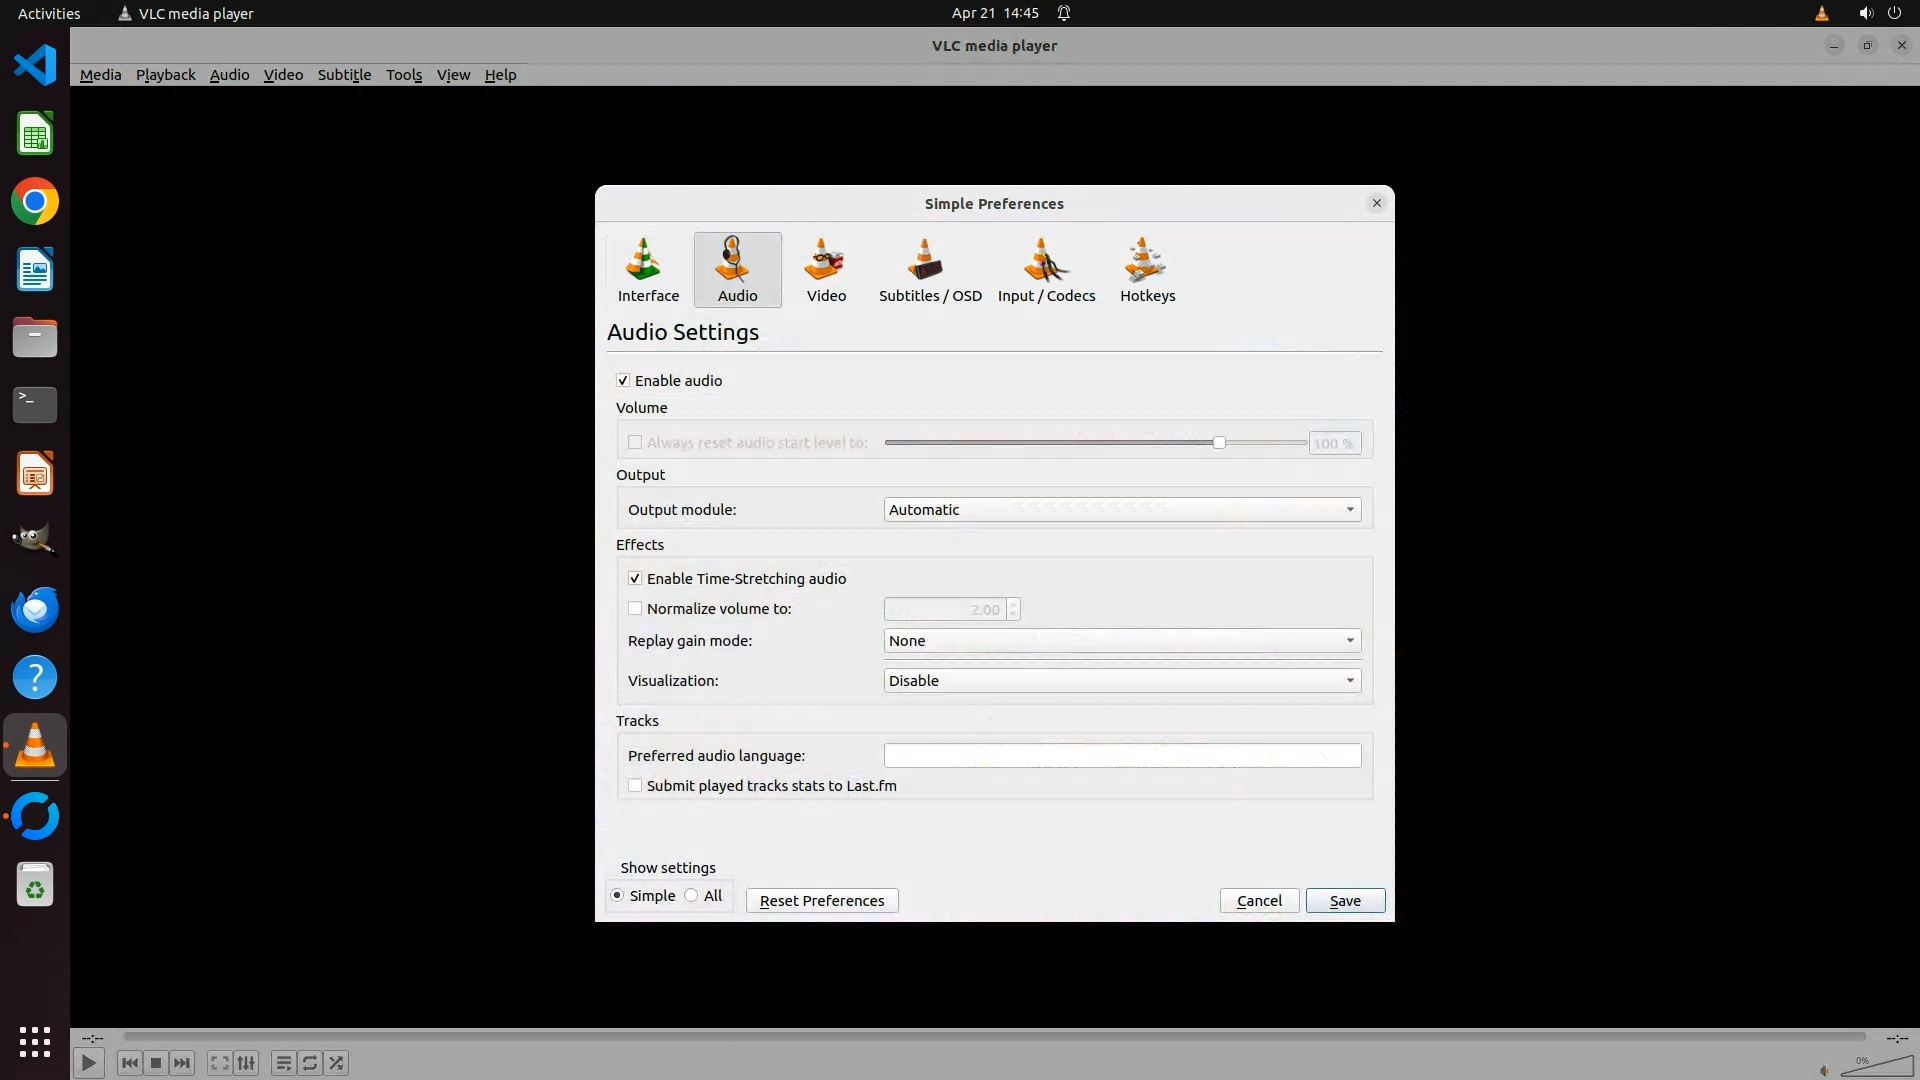The height and width of the screenshot is (1080, 1920).
Task: Open the Interface preferences category
Action: [647, 270]
